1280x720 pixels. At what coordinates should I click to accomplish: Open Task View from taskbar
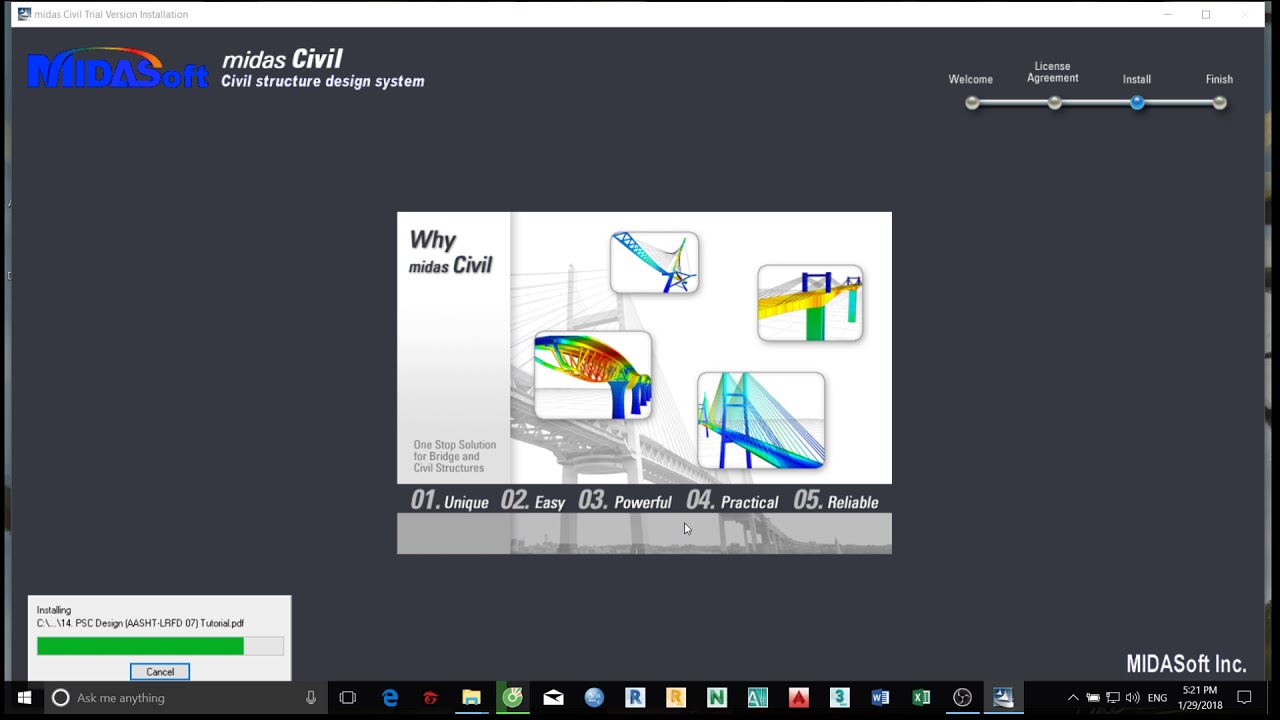348,698
